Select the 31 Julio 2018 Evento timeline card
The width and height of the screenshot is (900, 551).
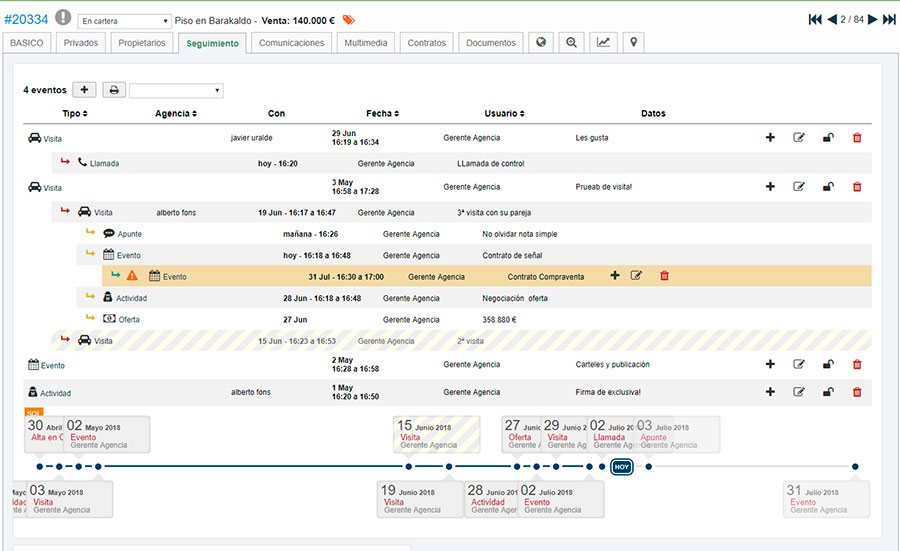tap(827, 499)
